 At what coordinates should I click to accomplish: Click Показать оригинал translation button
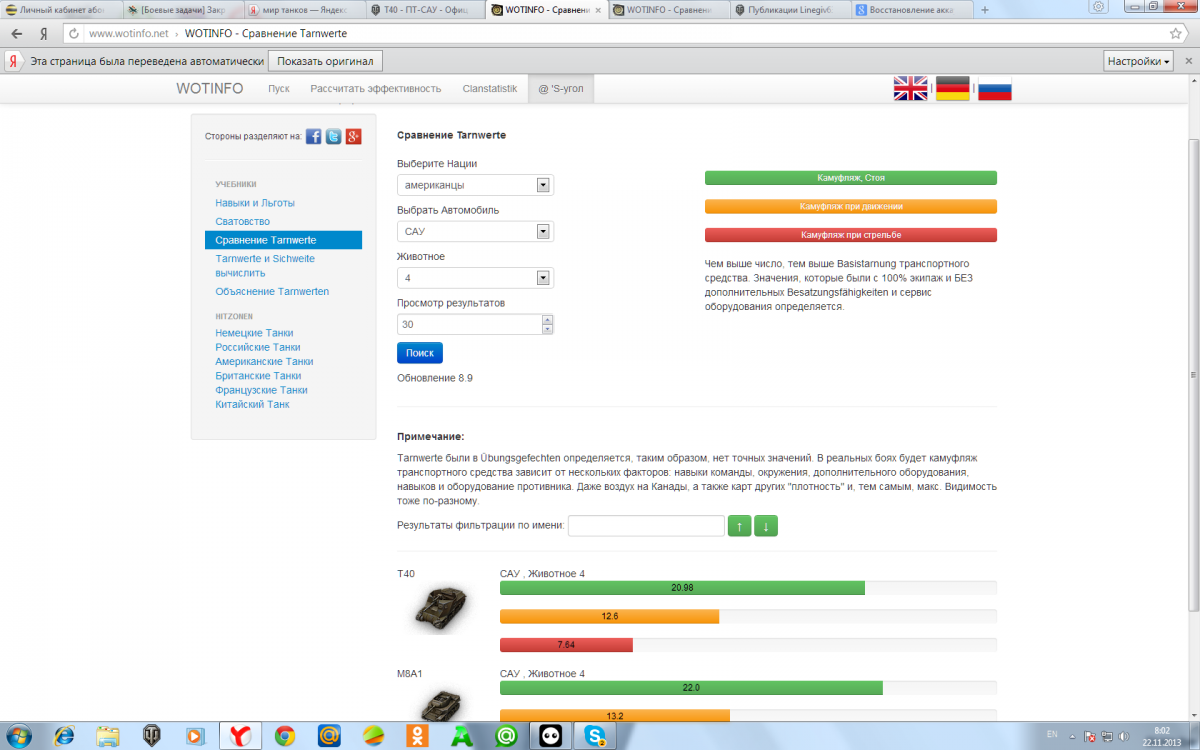[x=325, y=61]
